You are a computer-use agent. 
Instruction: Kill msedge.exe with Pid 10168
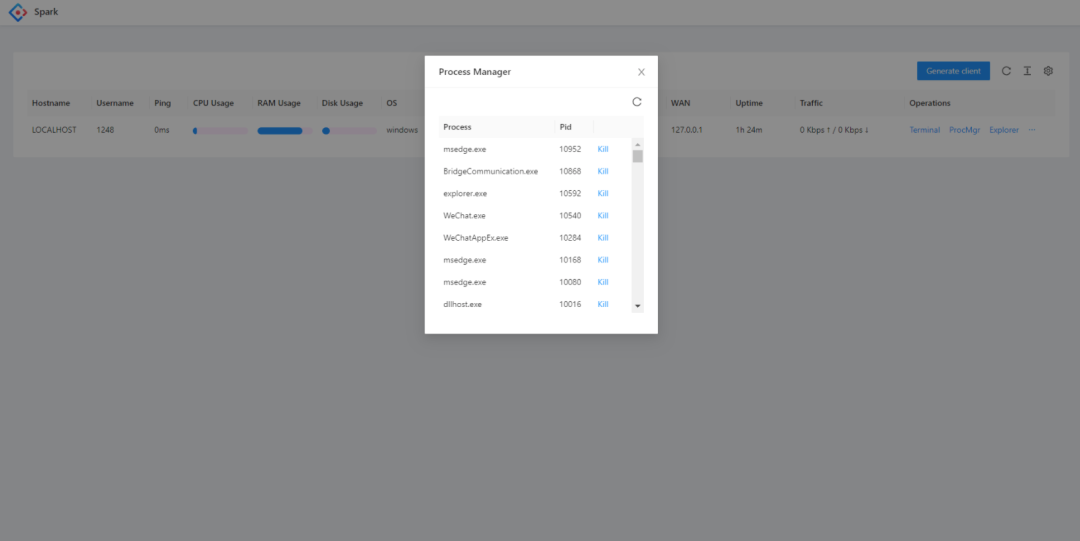(603, 260)
